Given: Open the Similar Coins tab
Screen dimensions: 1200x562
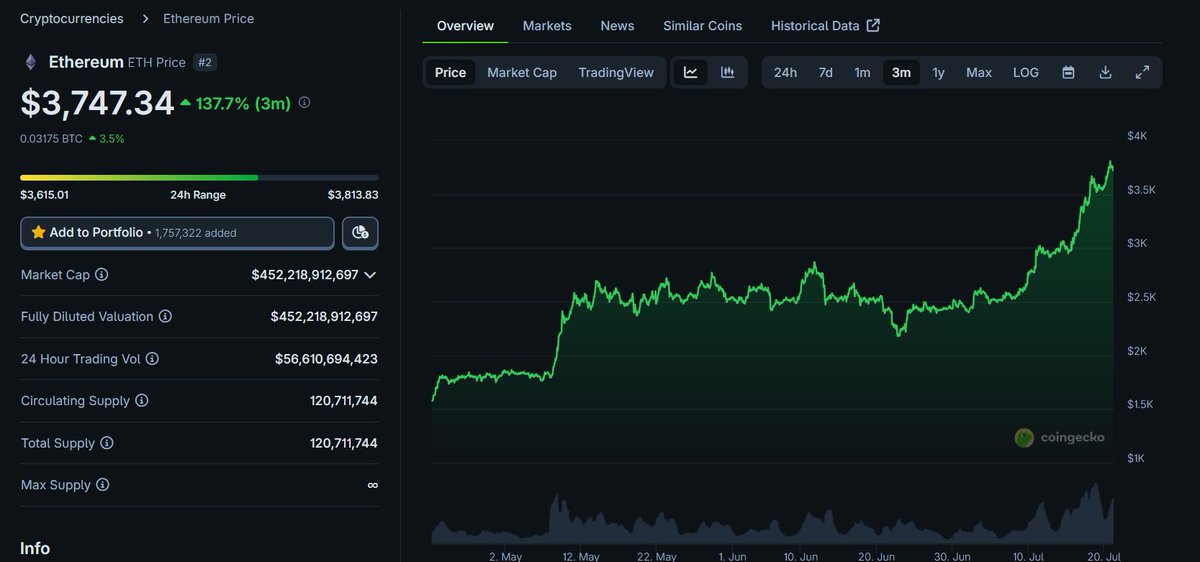Looking at the screenshot, I should (703, 25).
